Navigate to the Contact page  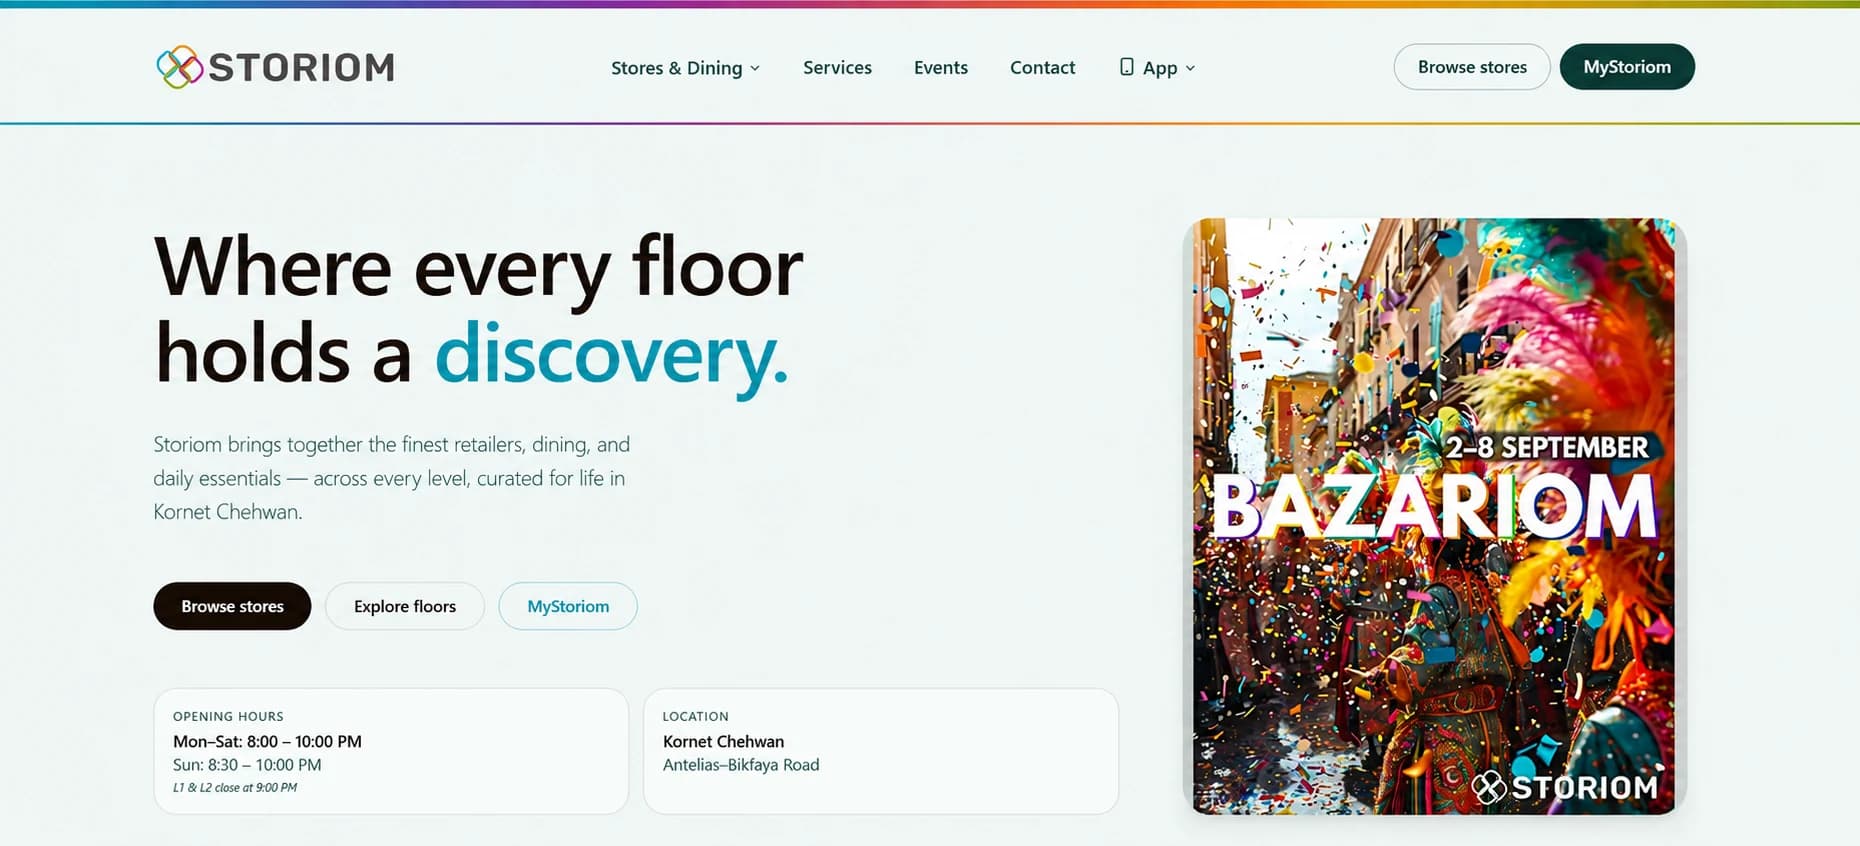tap(1042, 67)
